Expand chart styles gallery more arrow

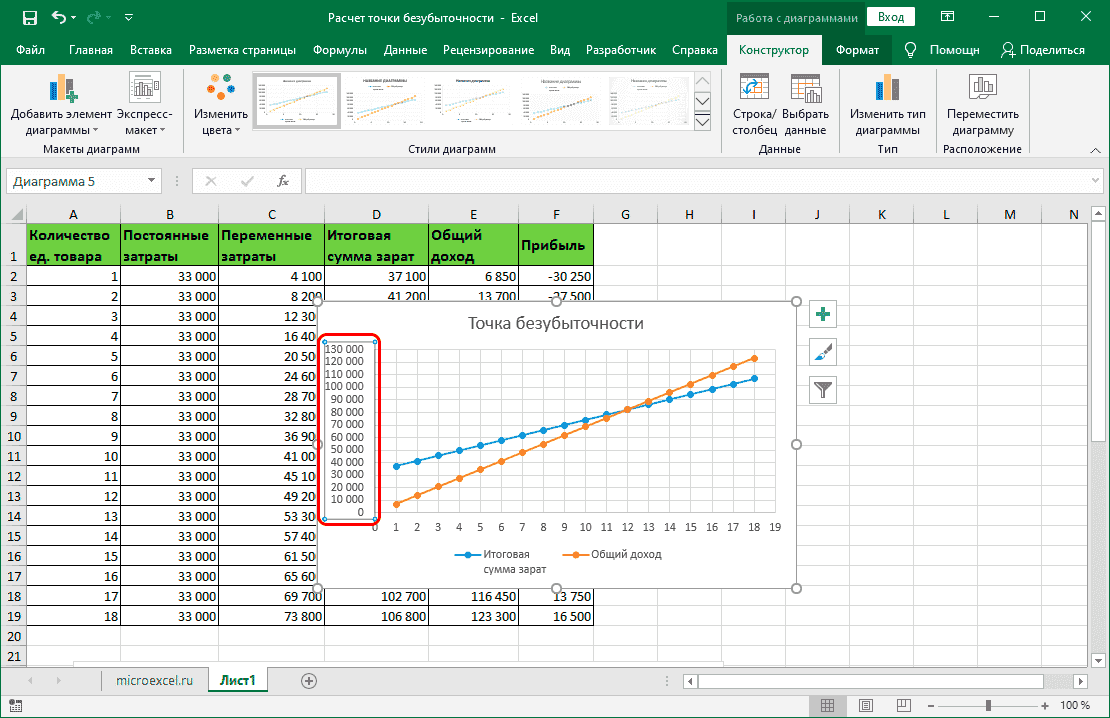pyautogui.click(x=702, y=122)
